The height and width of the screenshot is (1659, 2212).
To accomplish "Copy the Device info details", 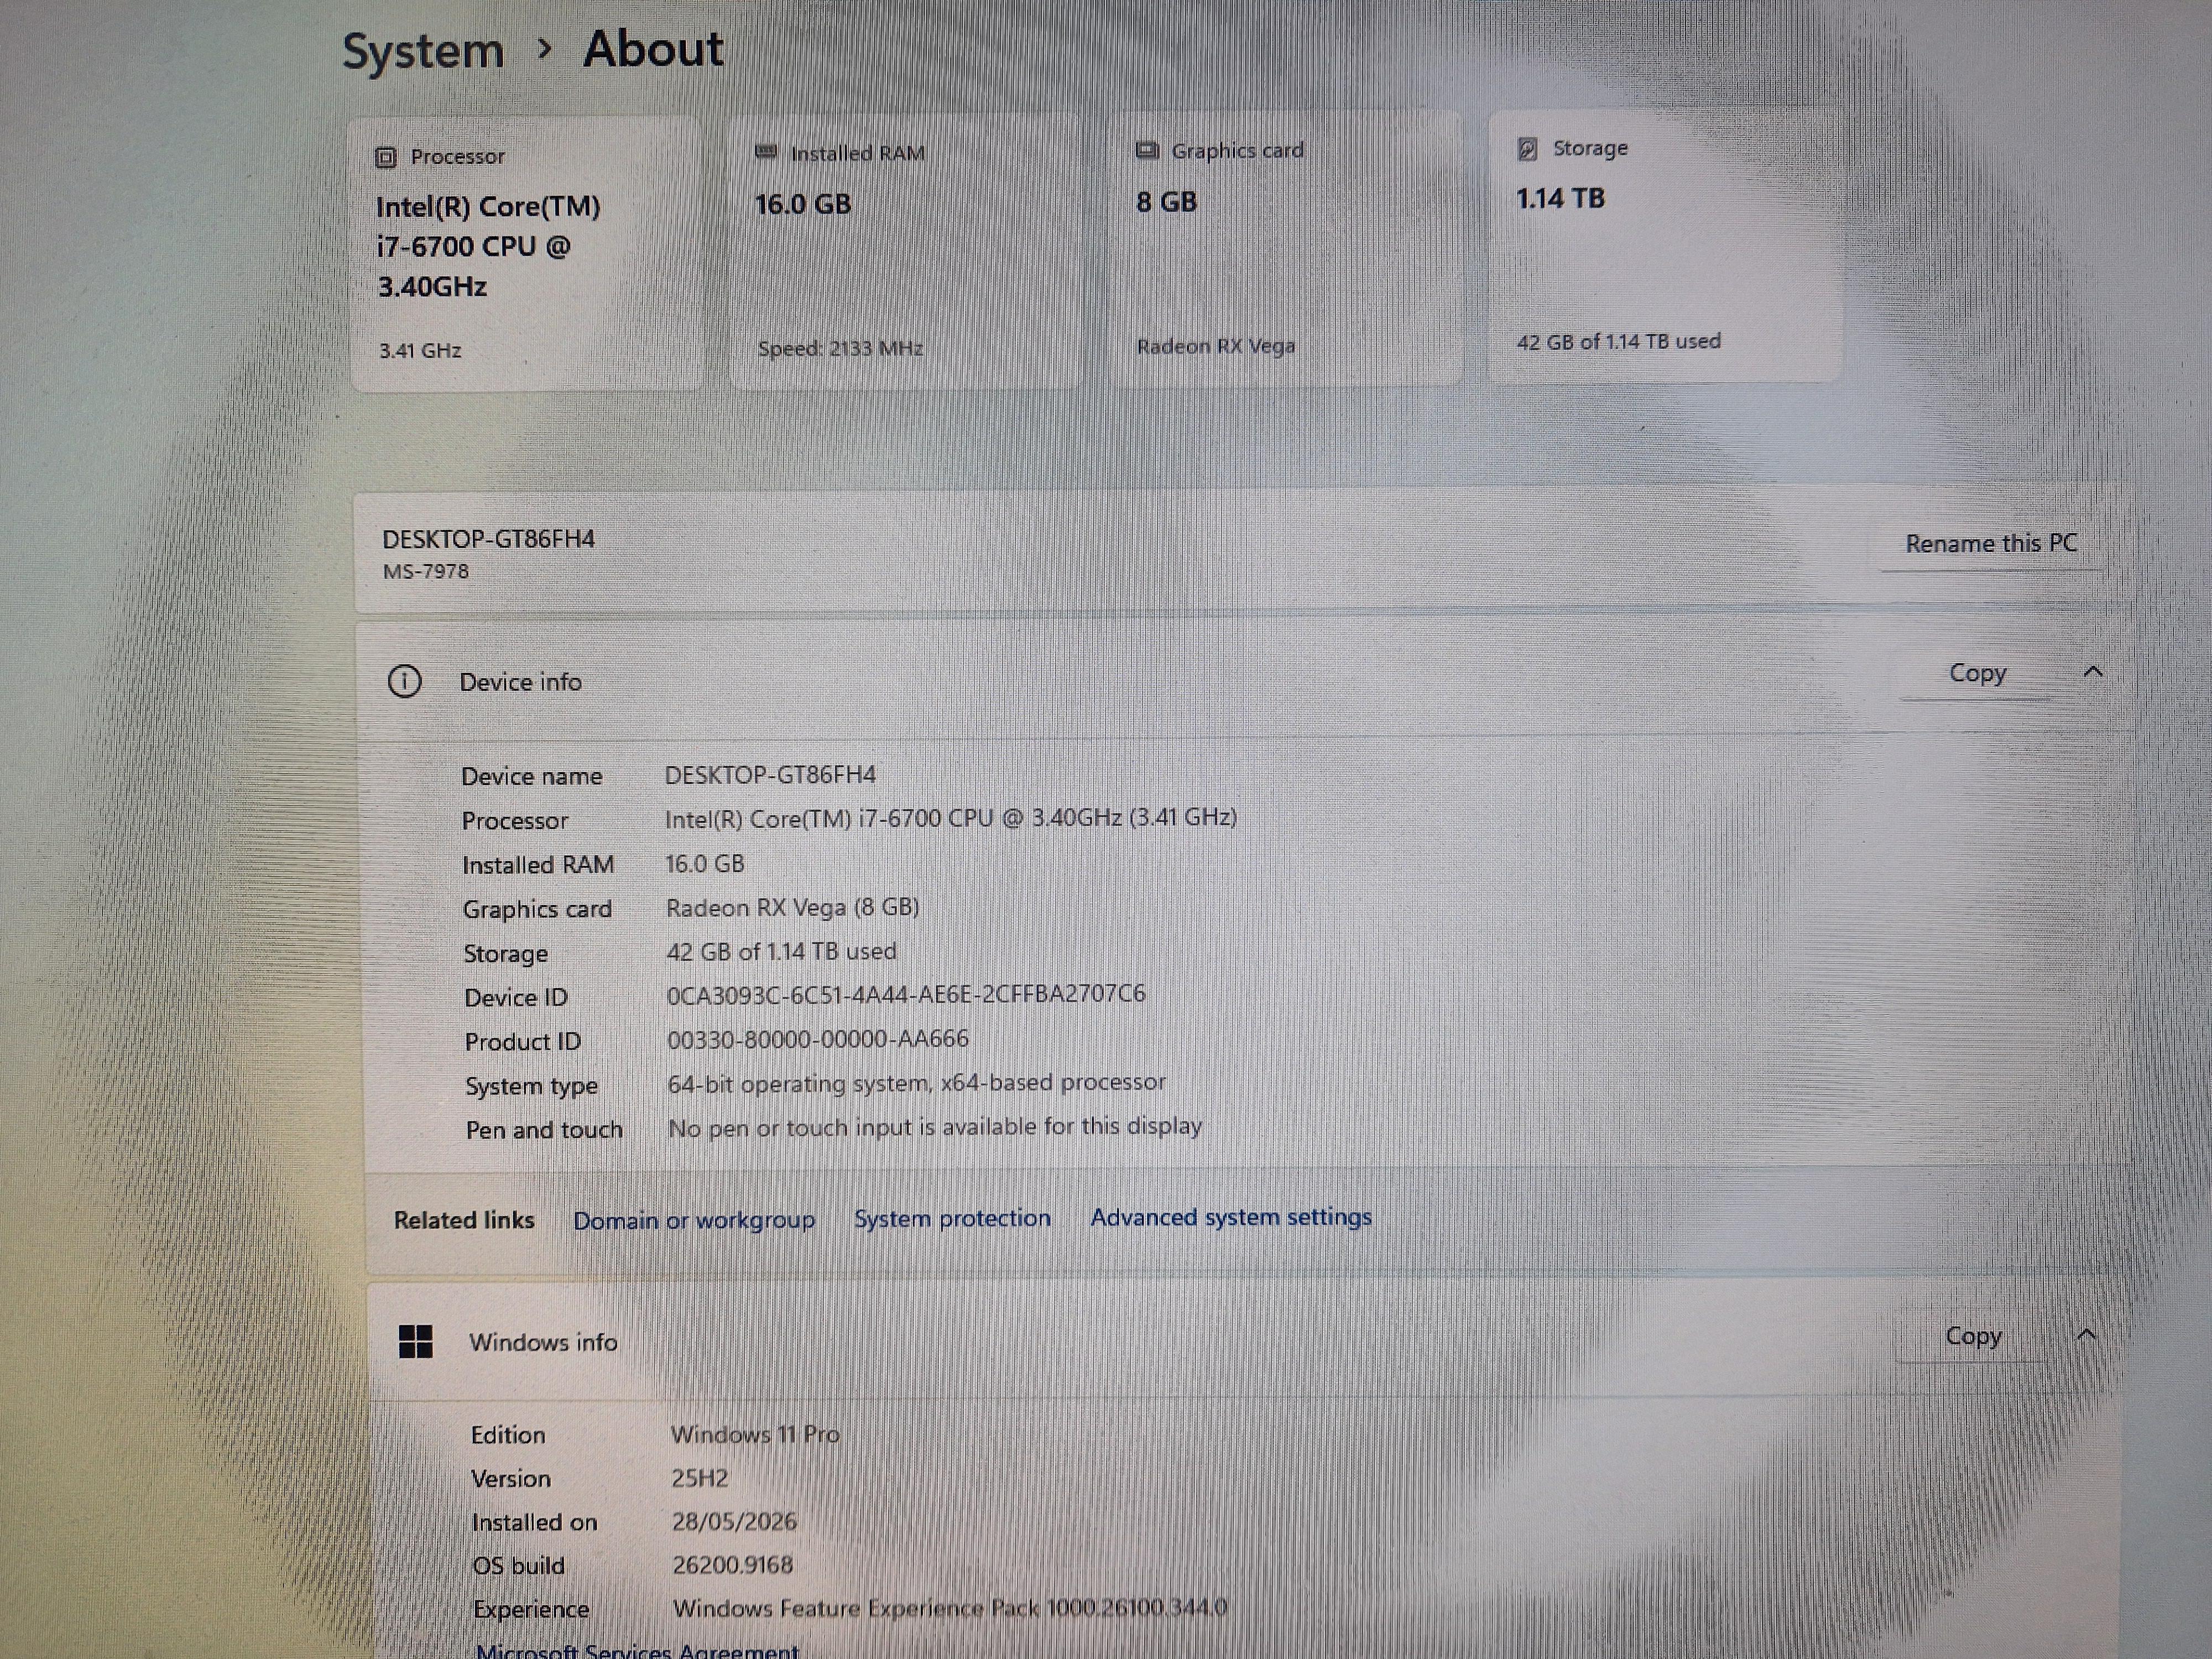I will (1977, 673).
